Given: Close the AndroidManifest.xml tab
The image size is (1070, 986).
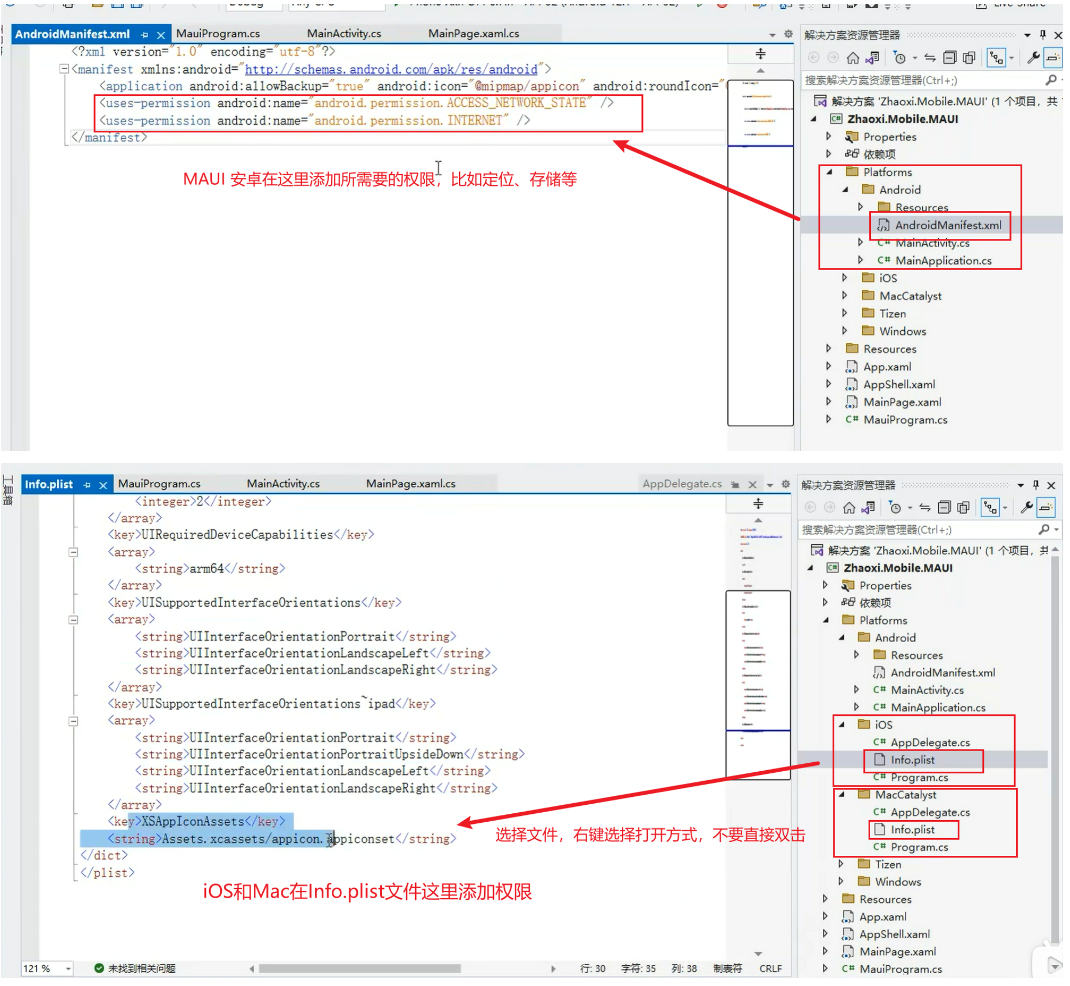Looking at the screenshot, I should (x=161, y=35).
